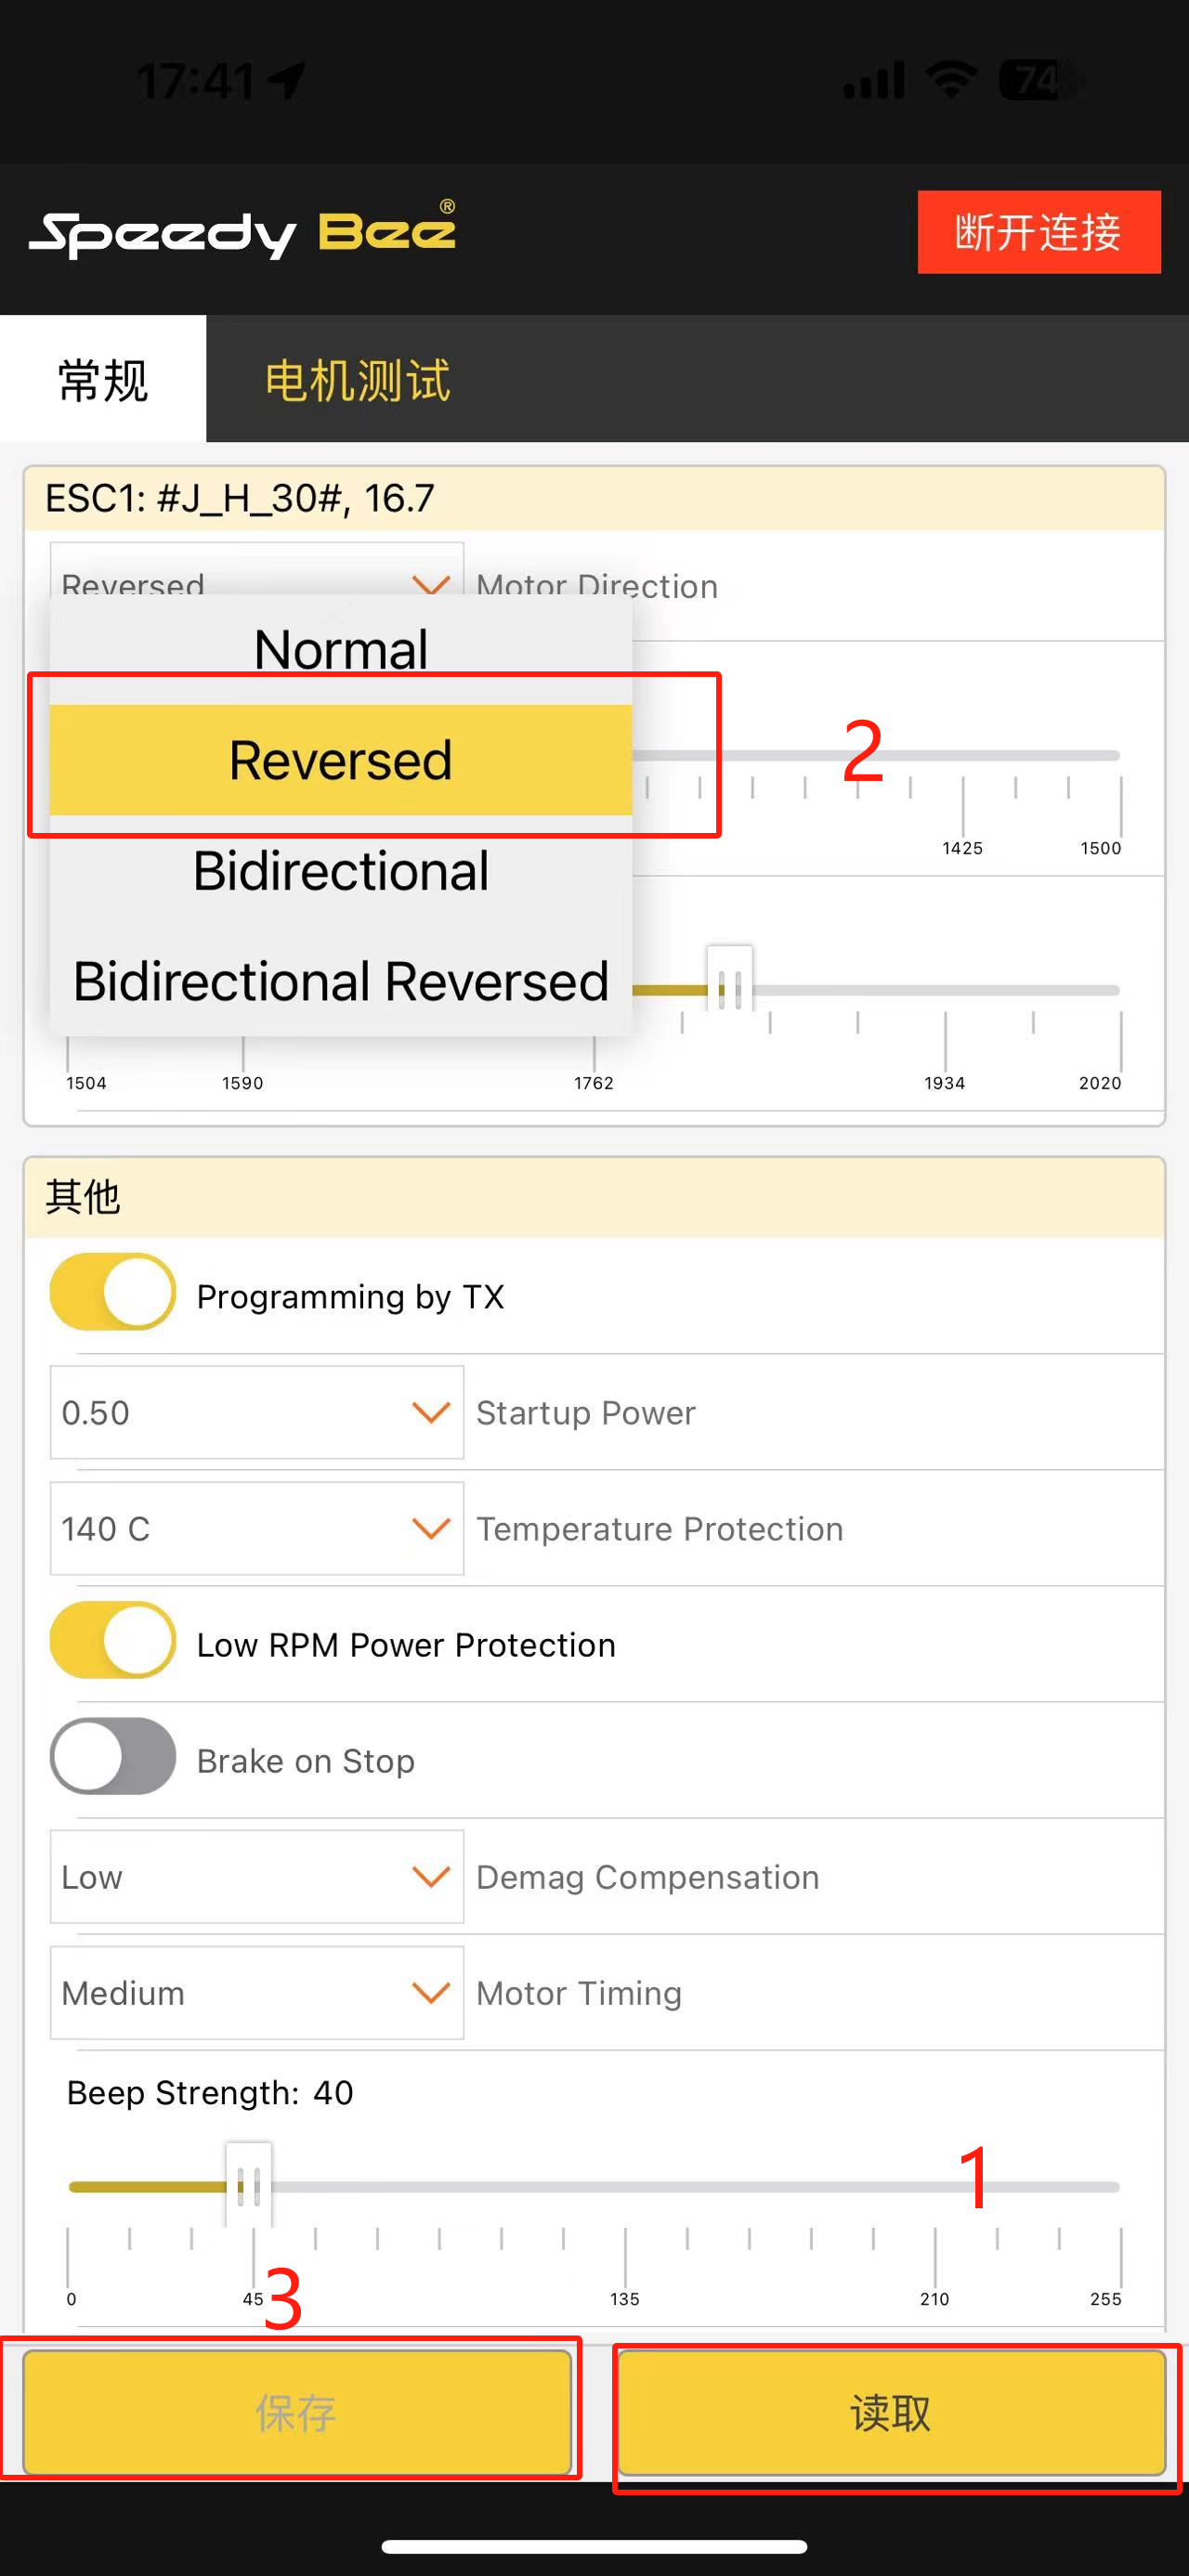
Task: Disable Low RPM Power Protection switch
Action: coord(113,1640)
